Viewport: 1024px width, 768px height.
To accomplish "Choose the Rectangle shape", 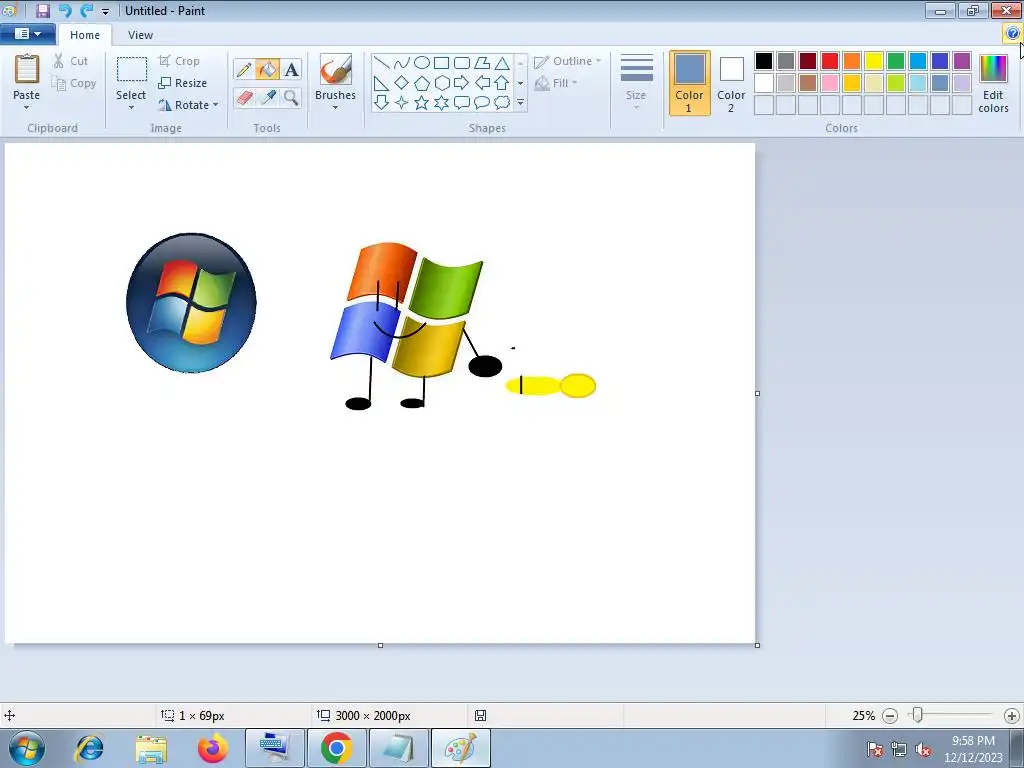I will pos(441,63).
